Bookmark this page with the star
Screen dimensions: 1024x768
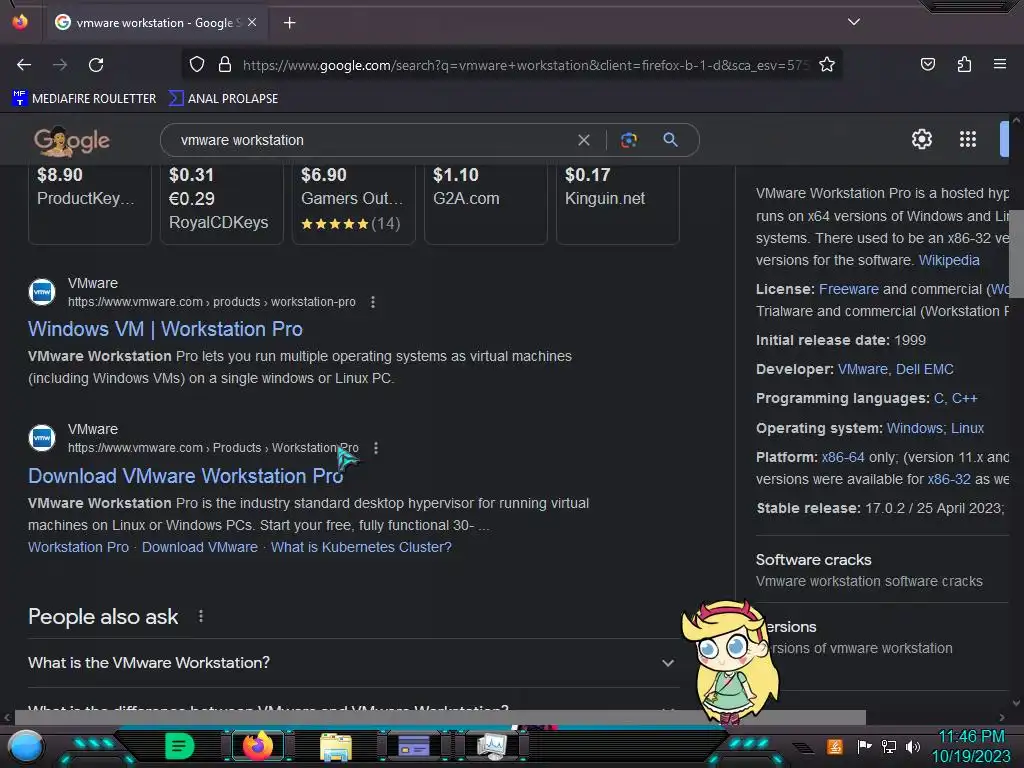(827, 65)
